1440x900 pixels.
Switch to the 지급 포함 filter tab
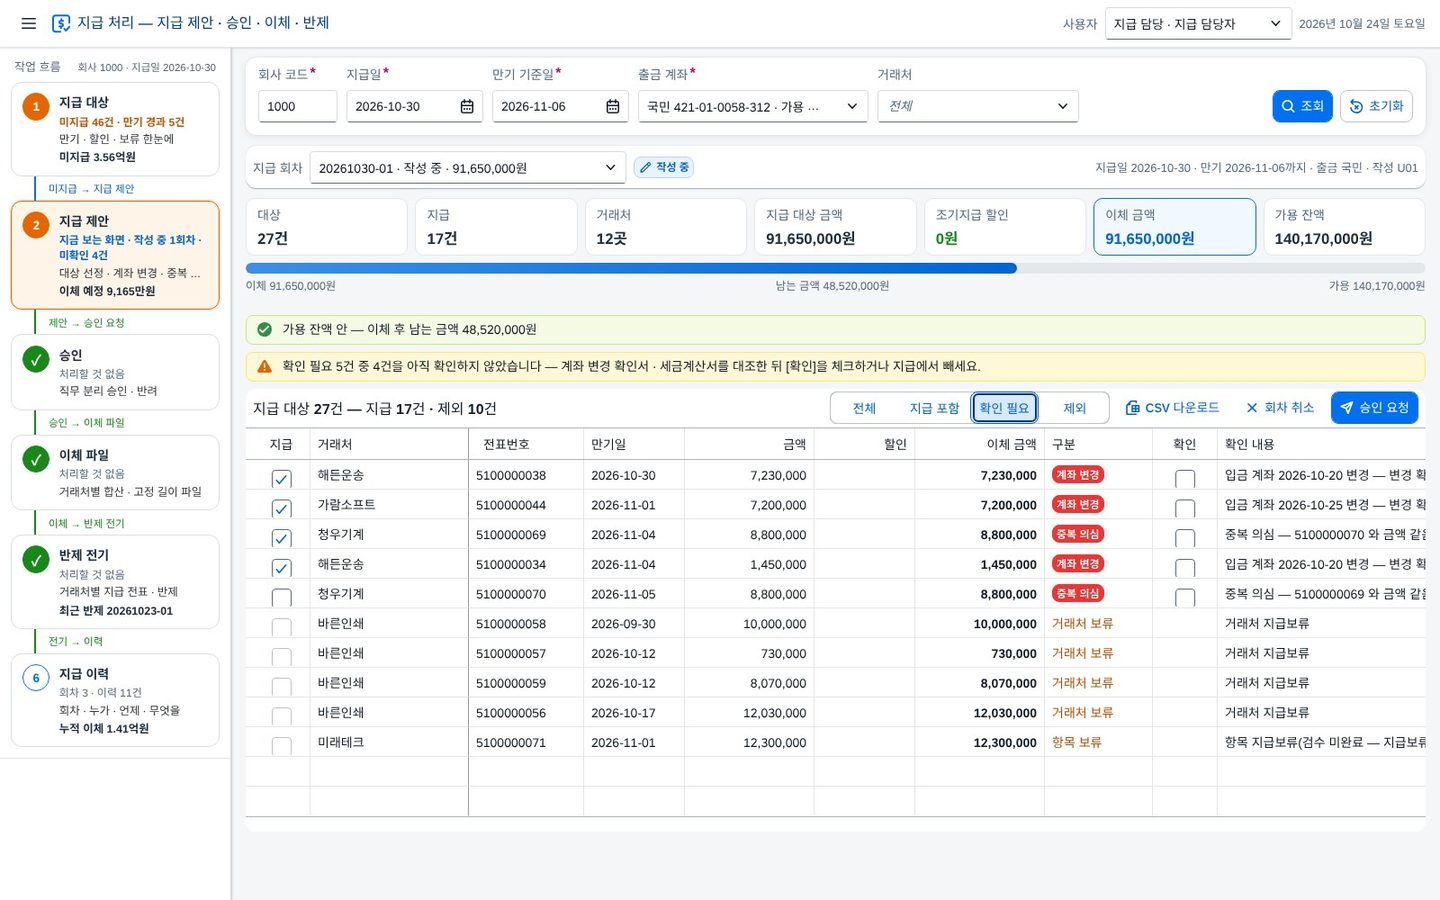934,408
